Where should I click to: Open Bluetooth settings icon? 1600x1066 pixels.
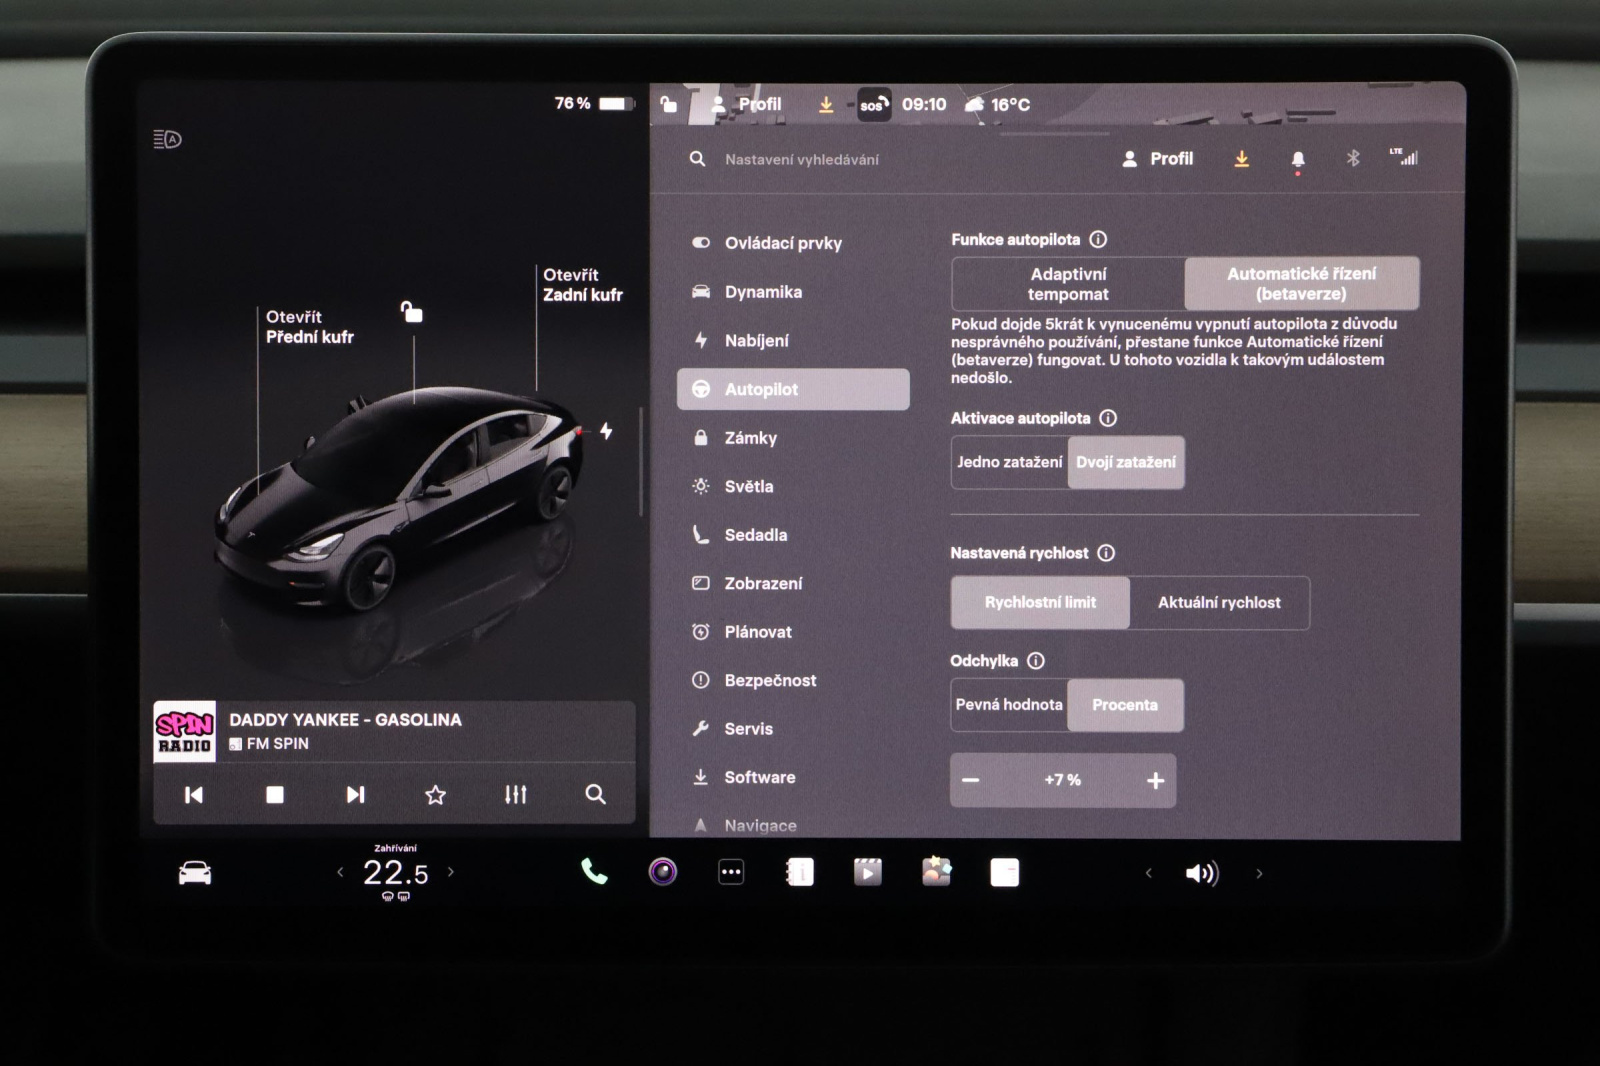click(1353, 158)
